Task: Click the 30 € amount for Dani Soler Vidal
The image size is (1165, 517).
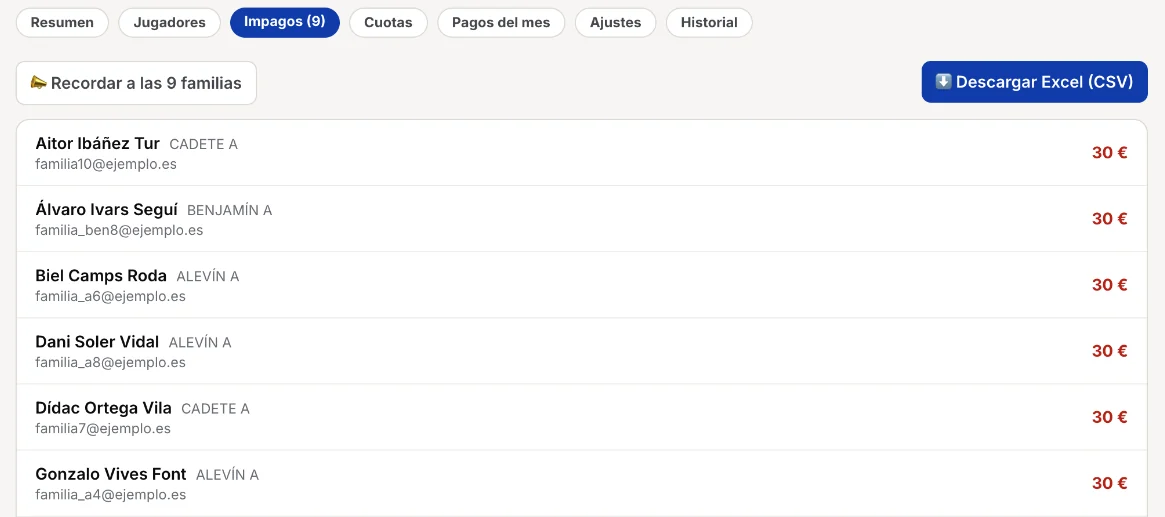Action: 1109,351
